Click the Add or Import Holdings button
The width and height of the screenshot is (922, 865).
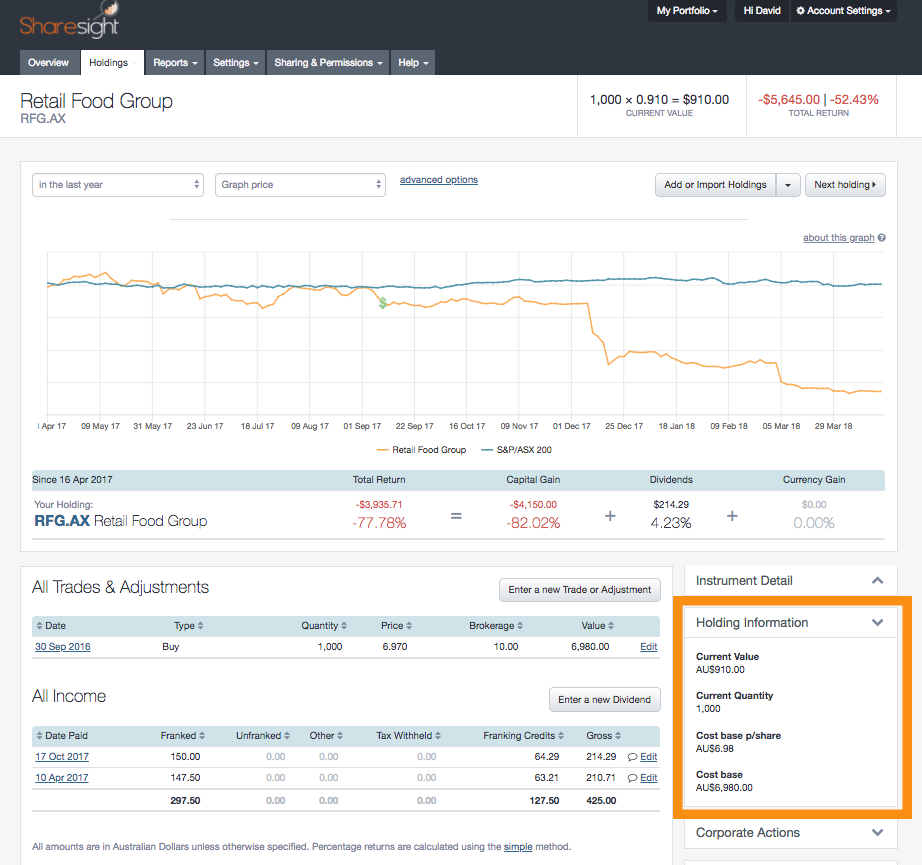point(715,185)
